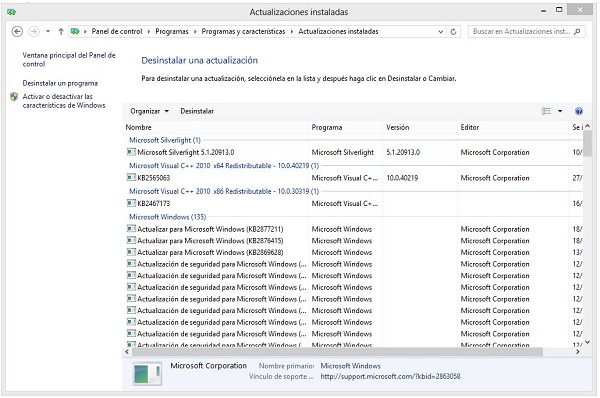Image resolution: width=600 pixels, height=398 pixels.
Task: Click the vertical scrollbar thumb
Action: (x=587, y=143)
